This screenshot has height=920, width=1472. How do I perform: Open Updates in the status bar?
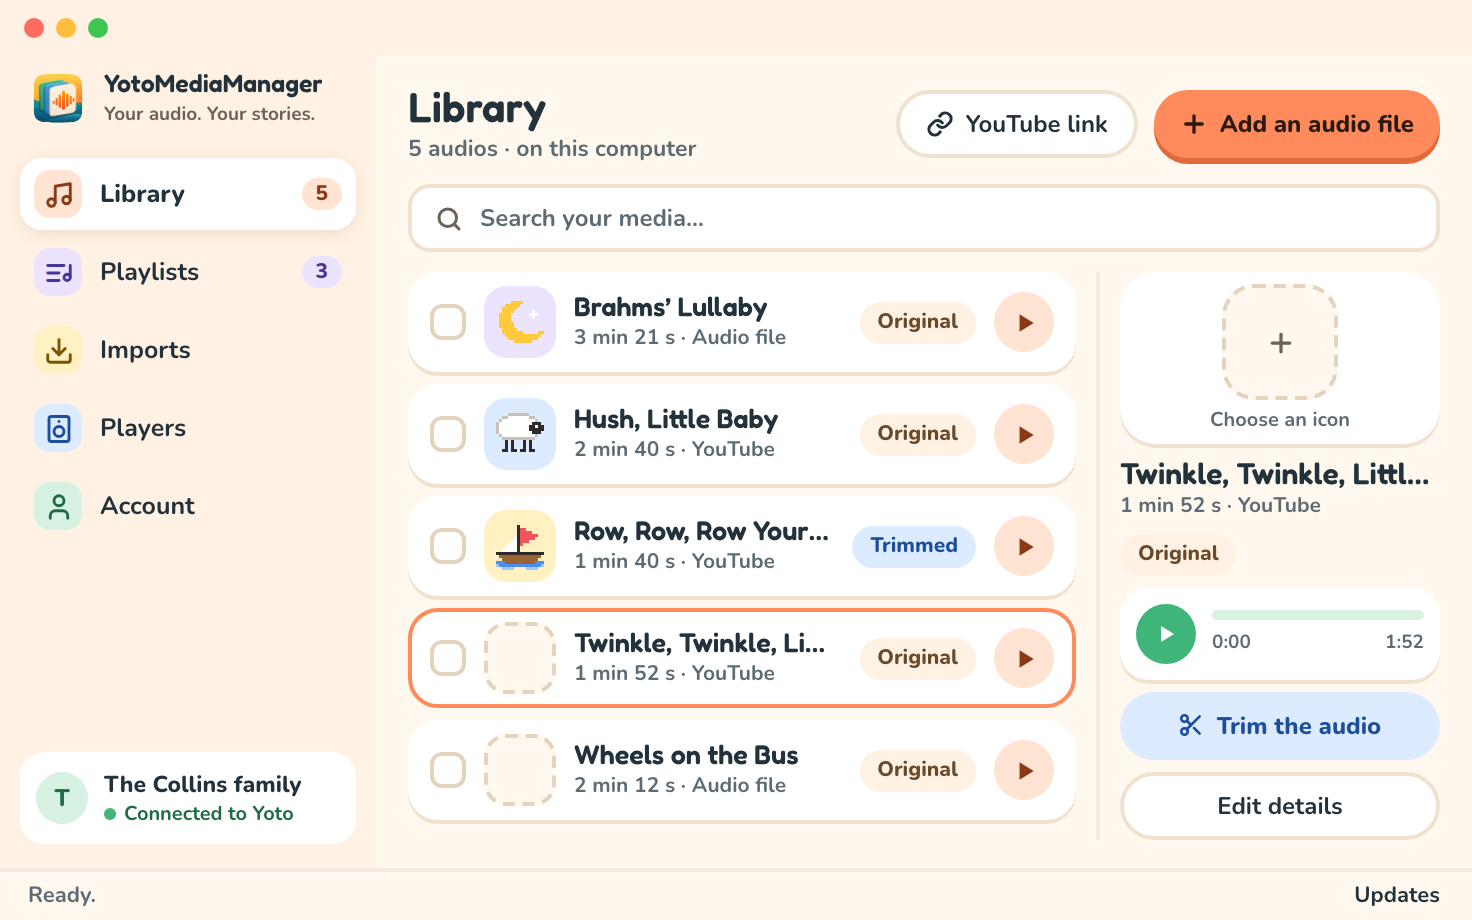[x=1397, y=895]
